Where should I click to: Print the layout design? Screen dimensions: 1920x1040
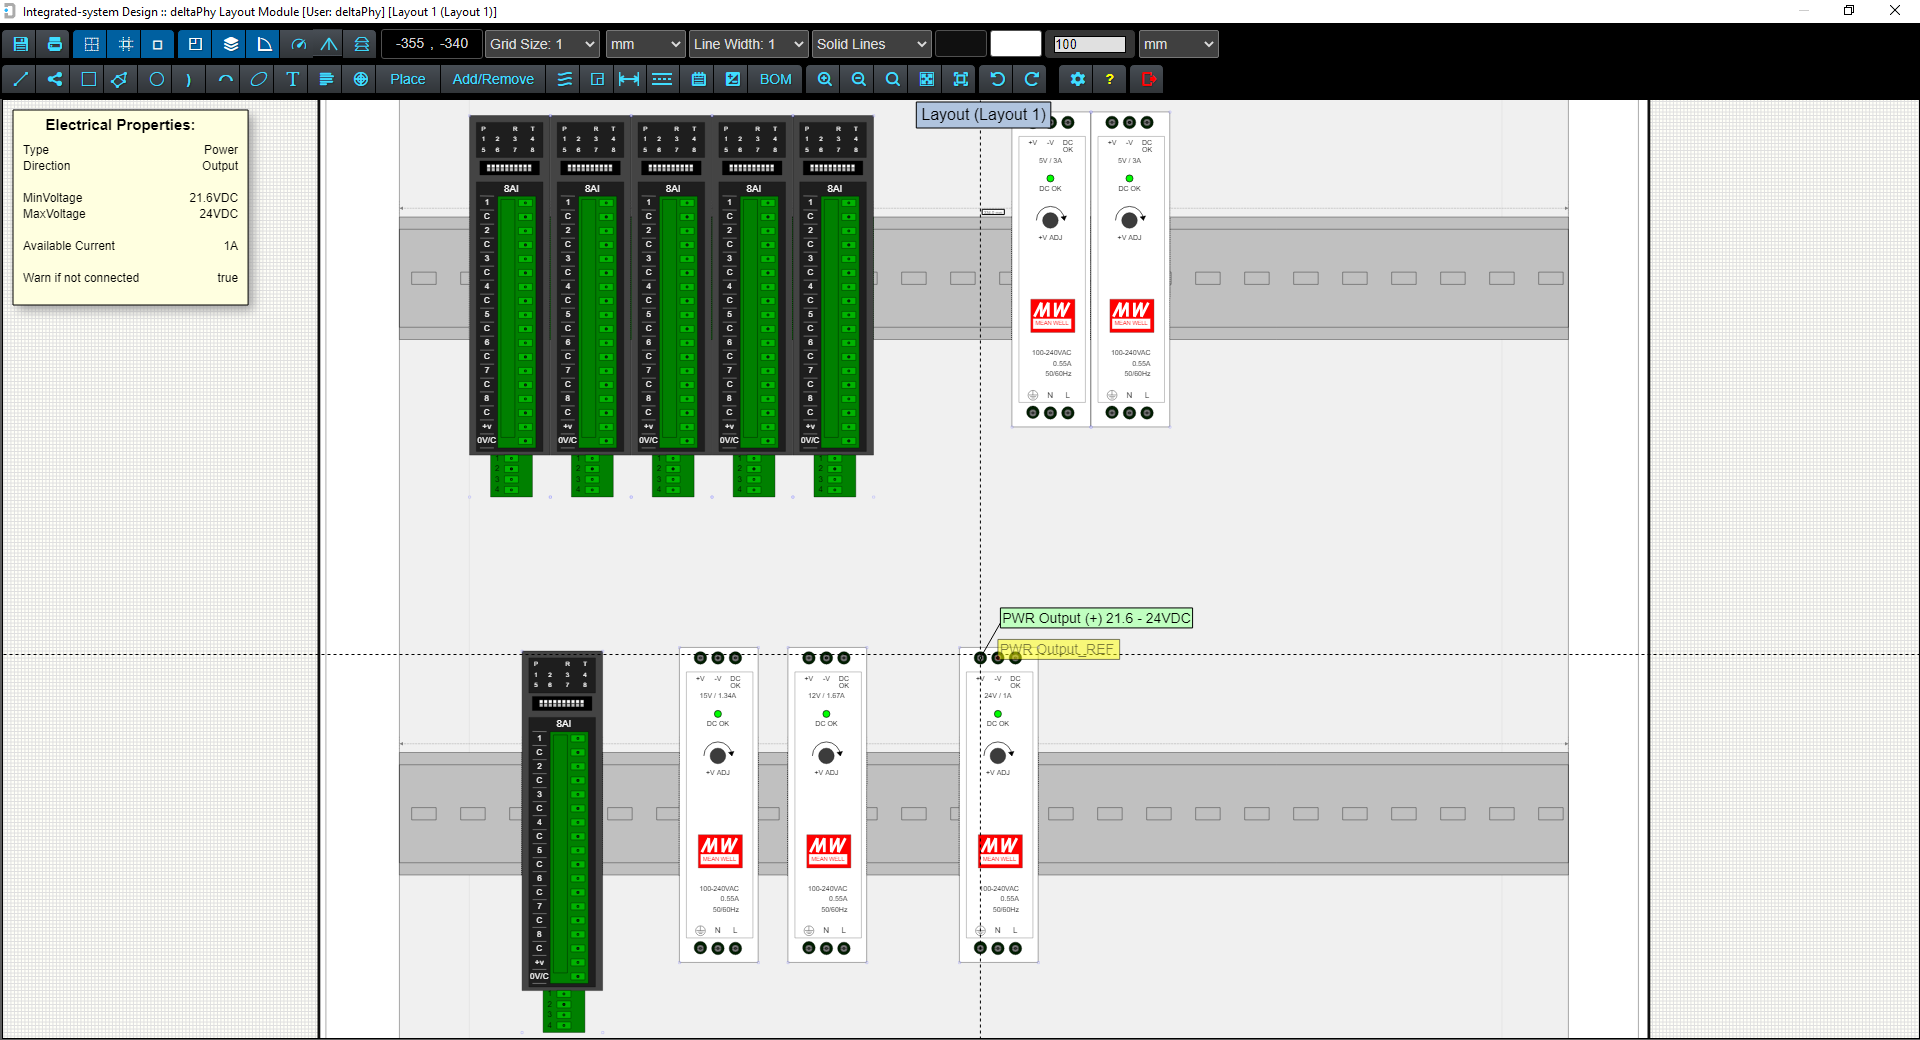coord(53,44)
